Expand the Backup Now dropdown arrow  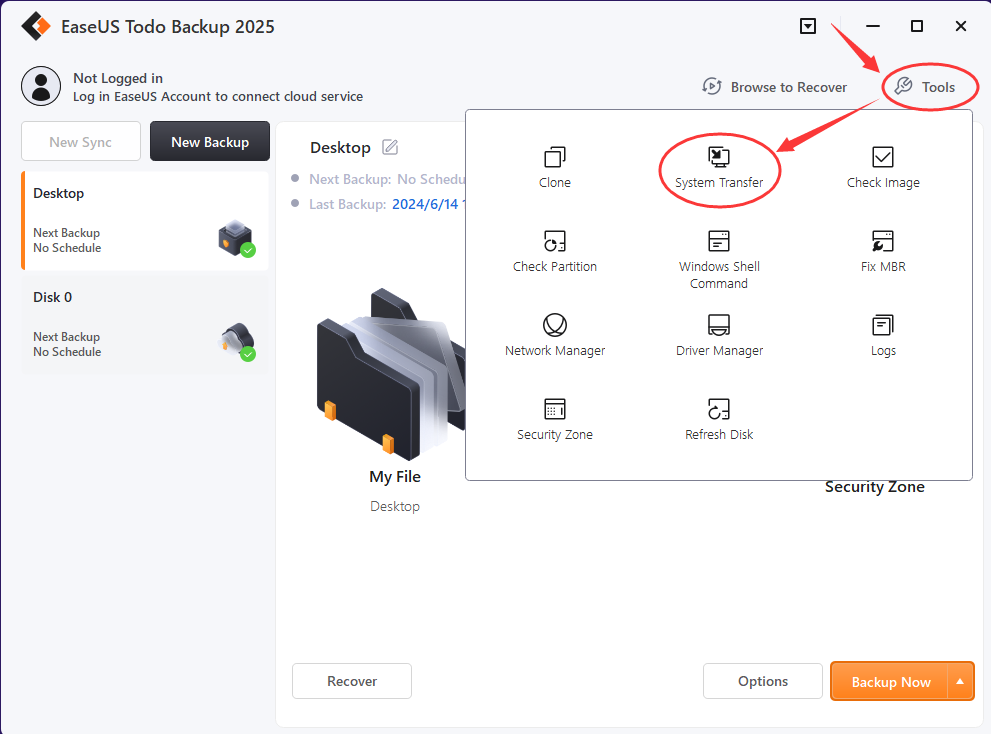point(961,682)
